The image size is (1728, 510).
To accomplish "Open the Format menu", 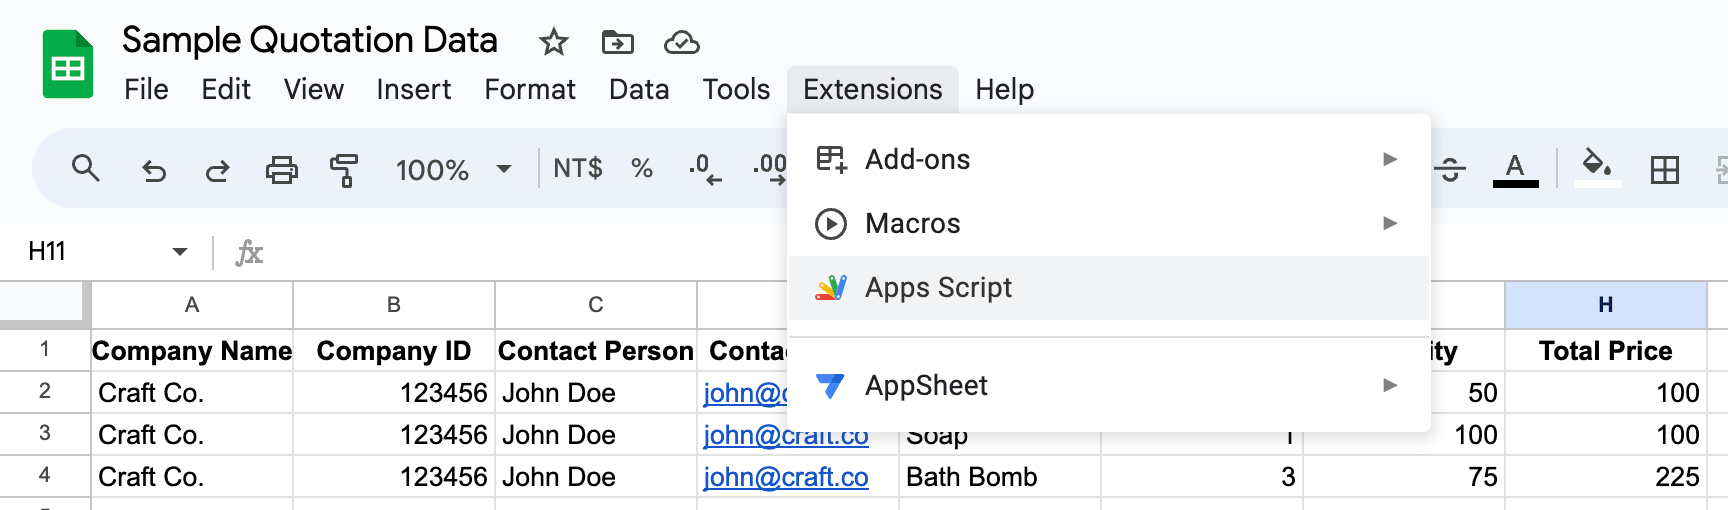I will pos(530,89).
